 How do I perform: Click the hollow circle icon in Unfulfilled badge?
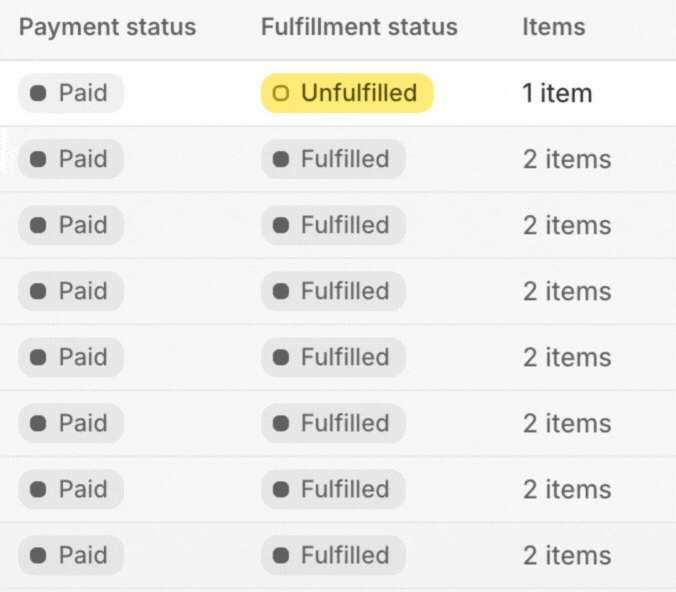click(281, 93)
